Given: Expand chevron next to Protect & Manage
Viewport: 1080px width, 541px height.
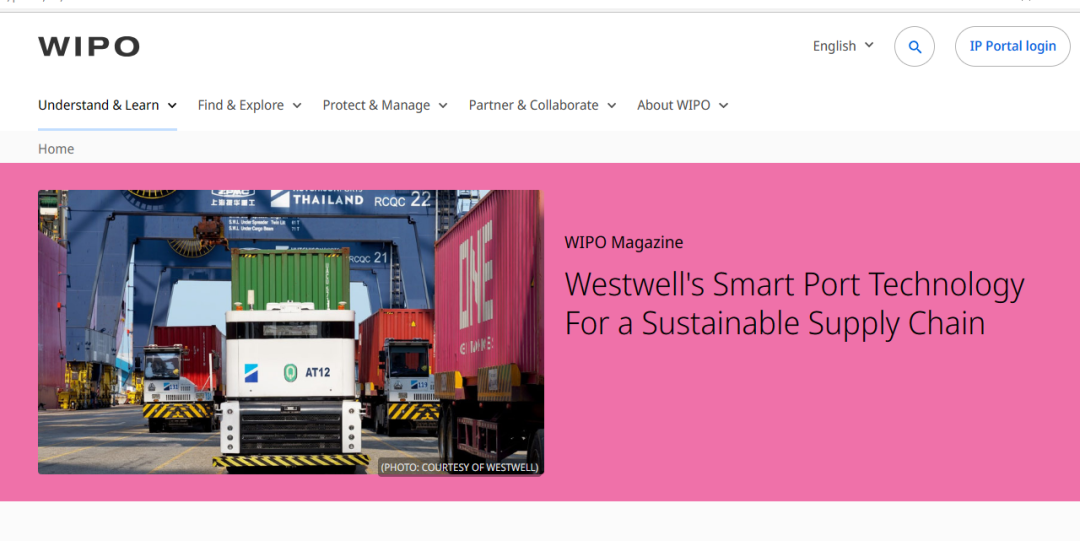Looking at the screenshot, I should [443, 105].
